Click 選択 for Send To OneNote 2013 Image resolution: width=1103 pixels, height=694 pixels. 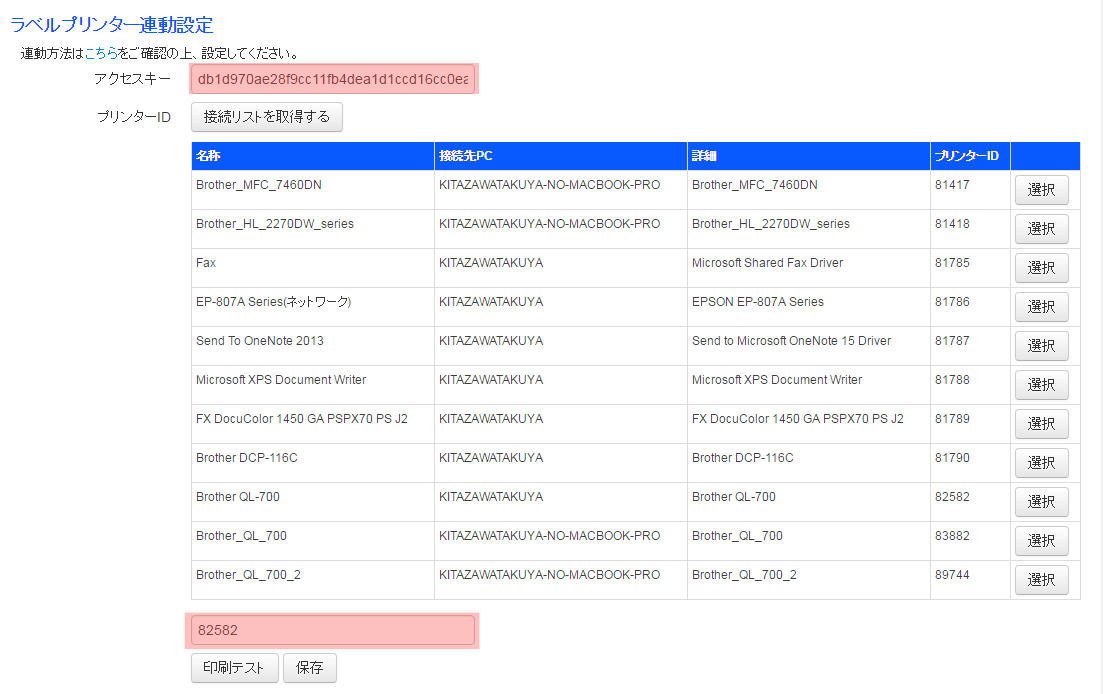click(1041, 346)
